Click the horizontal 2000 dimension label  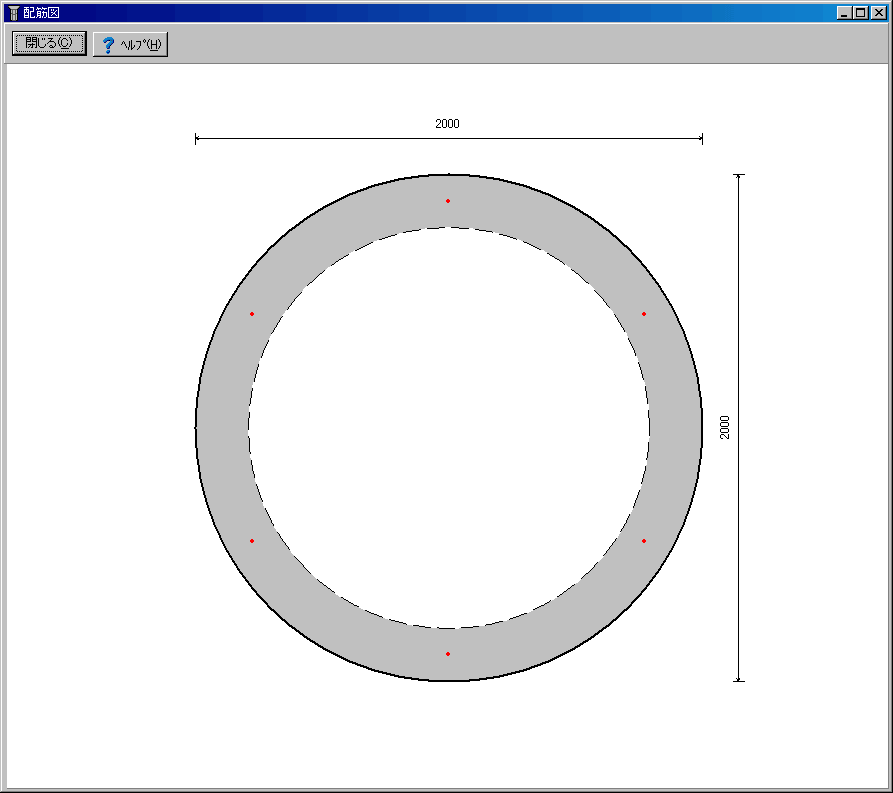pyautogui.click(x=447, y=124)
